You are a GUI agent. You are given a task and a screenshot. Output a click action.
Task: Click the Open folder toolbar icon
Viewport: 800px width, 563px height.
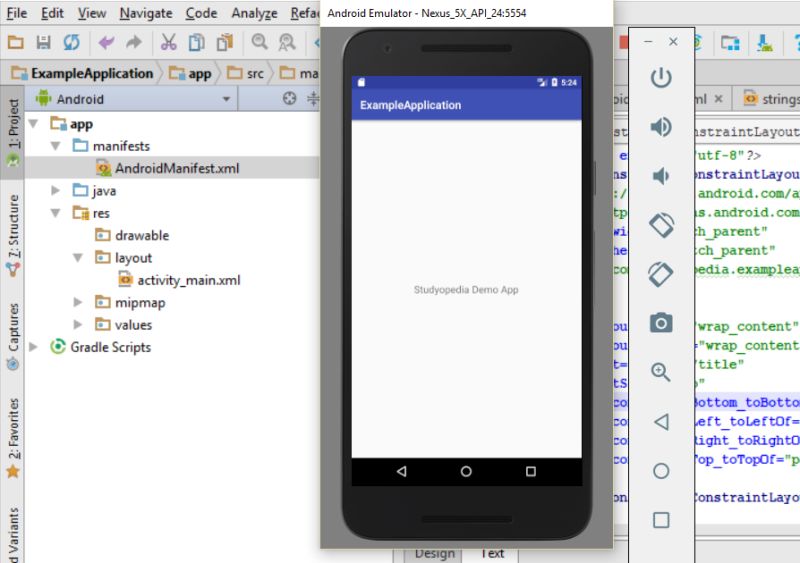pyautogui.click(x=15, y=42)
